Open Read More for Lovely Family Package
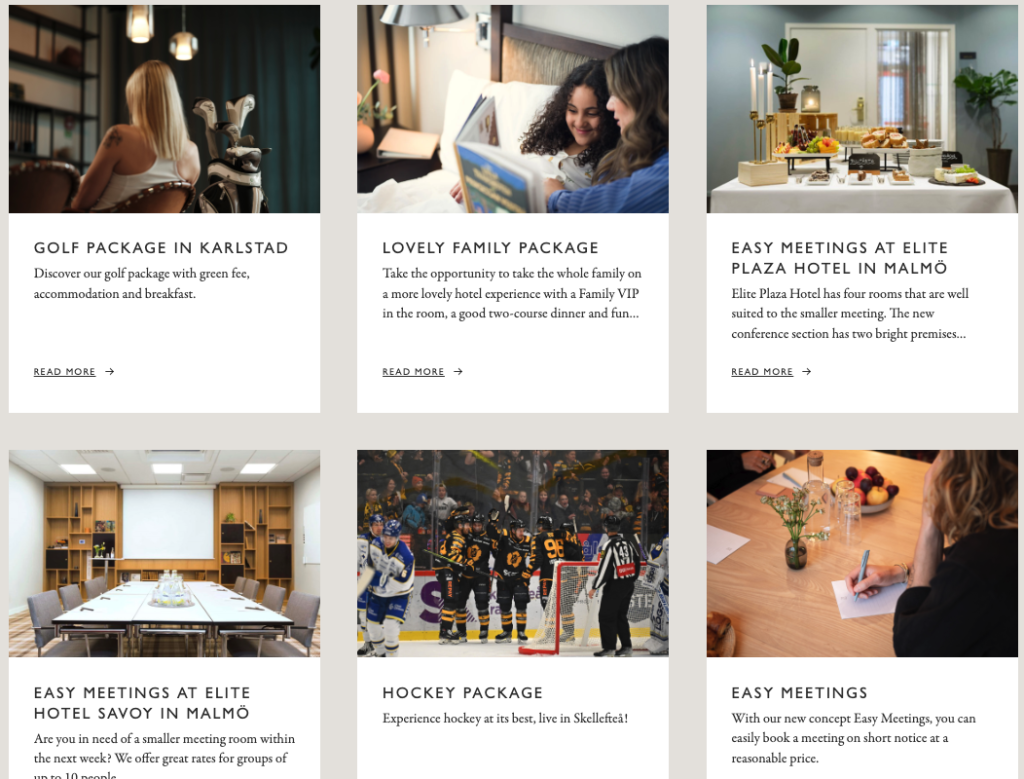The image size is (1024, 779). click(x=413, y=372)
